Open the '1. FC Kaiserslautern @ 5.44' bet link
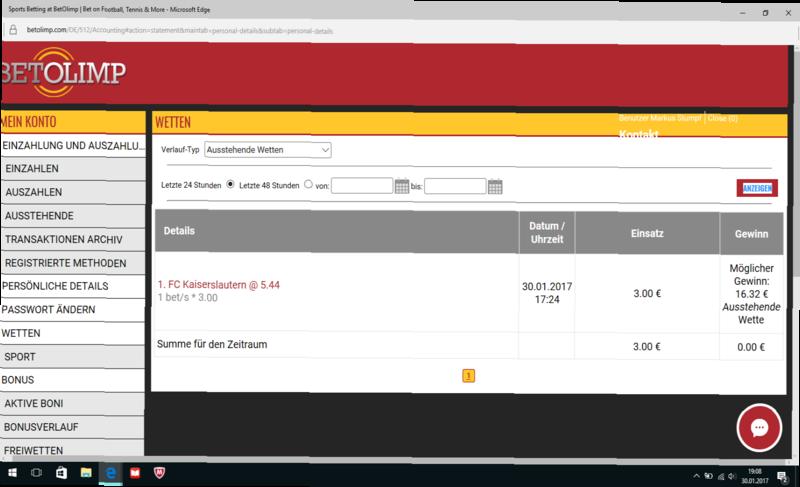Image resolution: width=800 pixels, height=487 pixels. tap(218, 285)
